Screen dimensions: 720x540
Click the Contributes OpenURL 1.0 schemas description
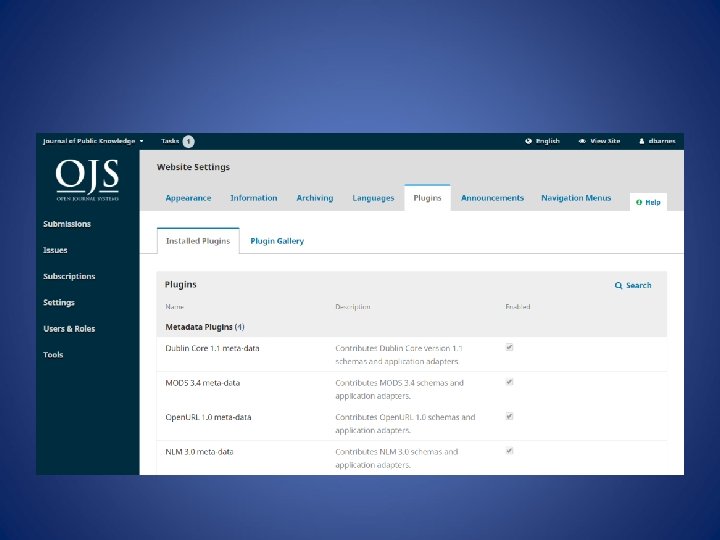(405, 424)
